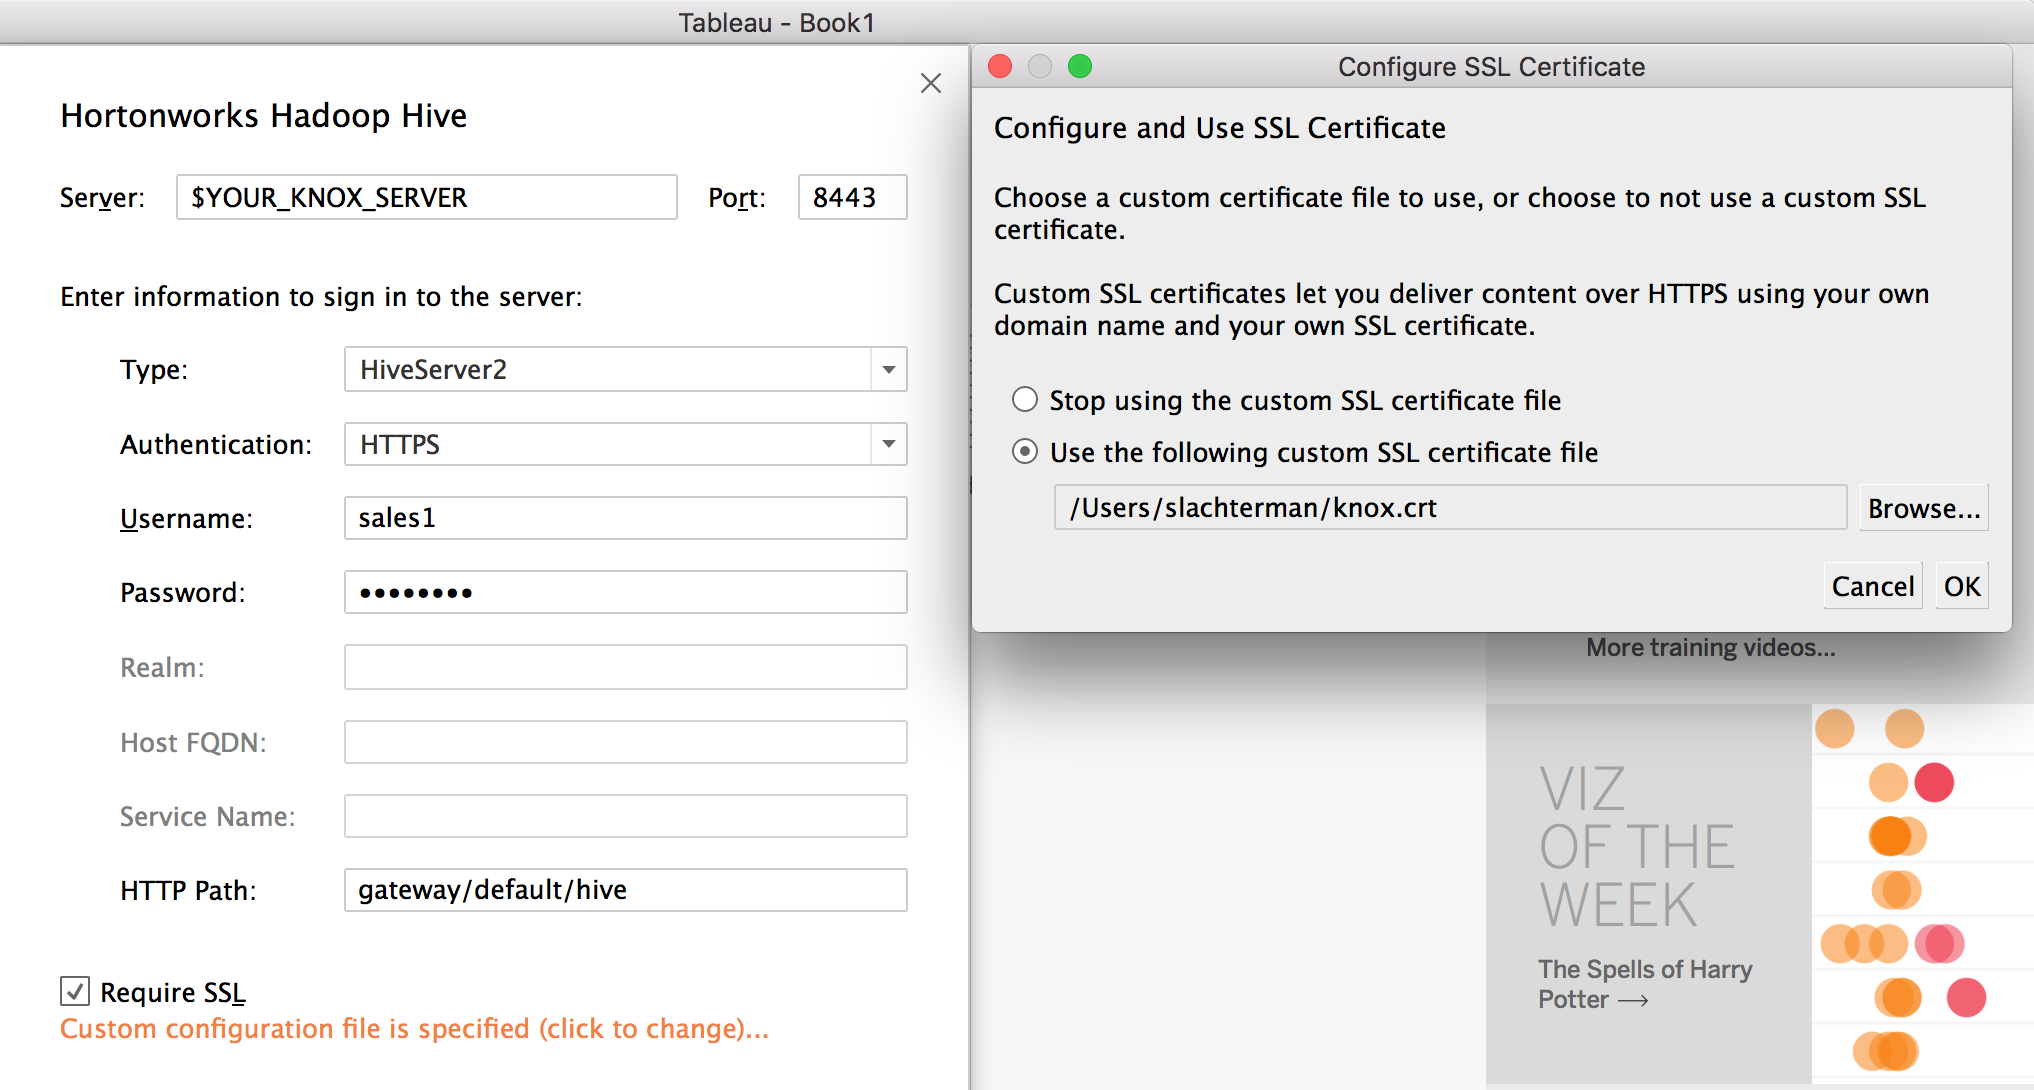Click the certificate file path field

[x=1449, y=508]
